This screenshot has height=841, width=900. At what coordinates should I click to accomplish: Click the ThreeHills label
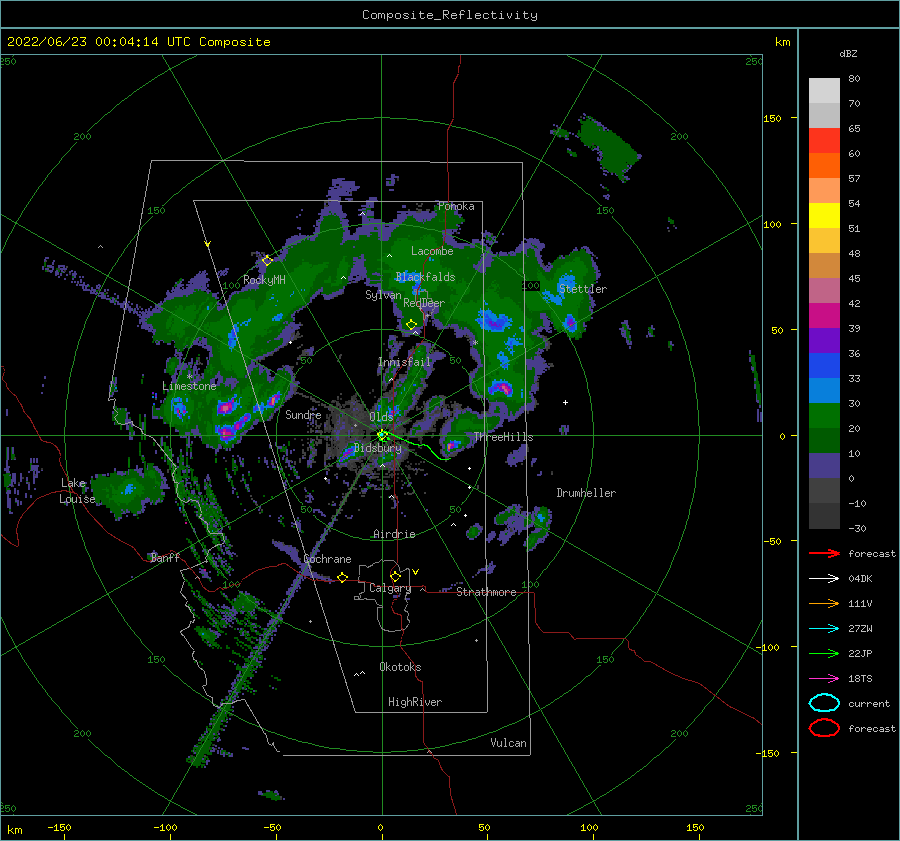tap(503, 437)
